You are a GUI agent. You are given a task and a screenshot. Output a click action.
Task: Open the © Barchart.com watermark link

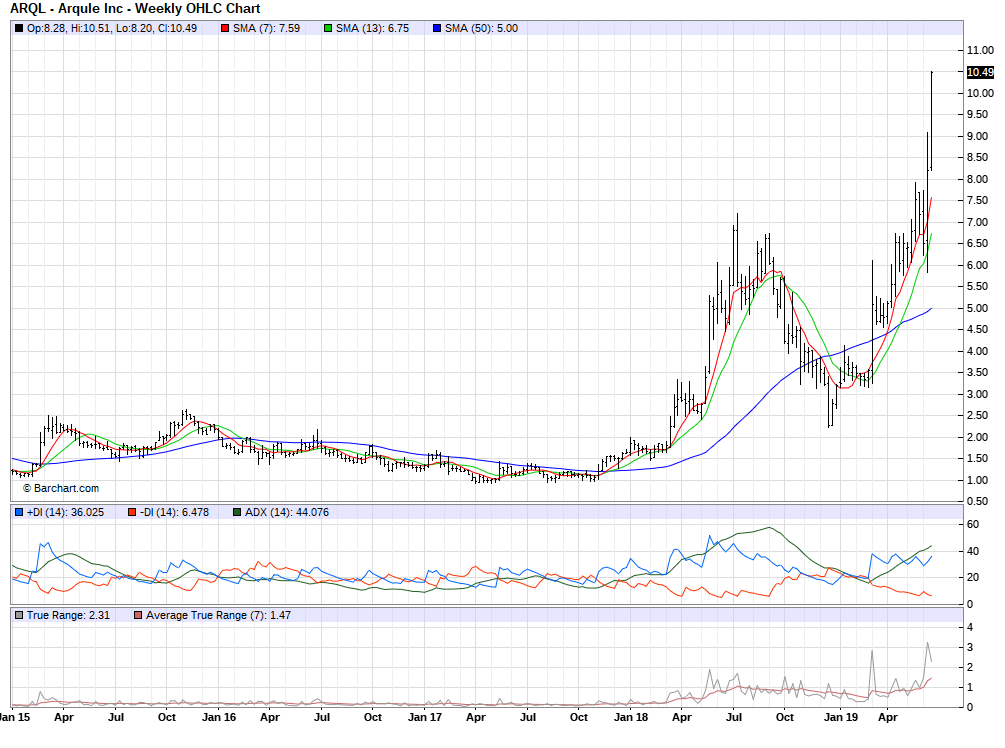(x=61, y=488)
